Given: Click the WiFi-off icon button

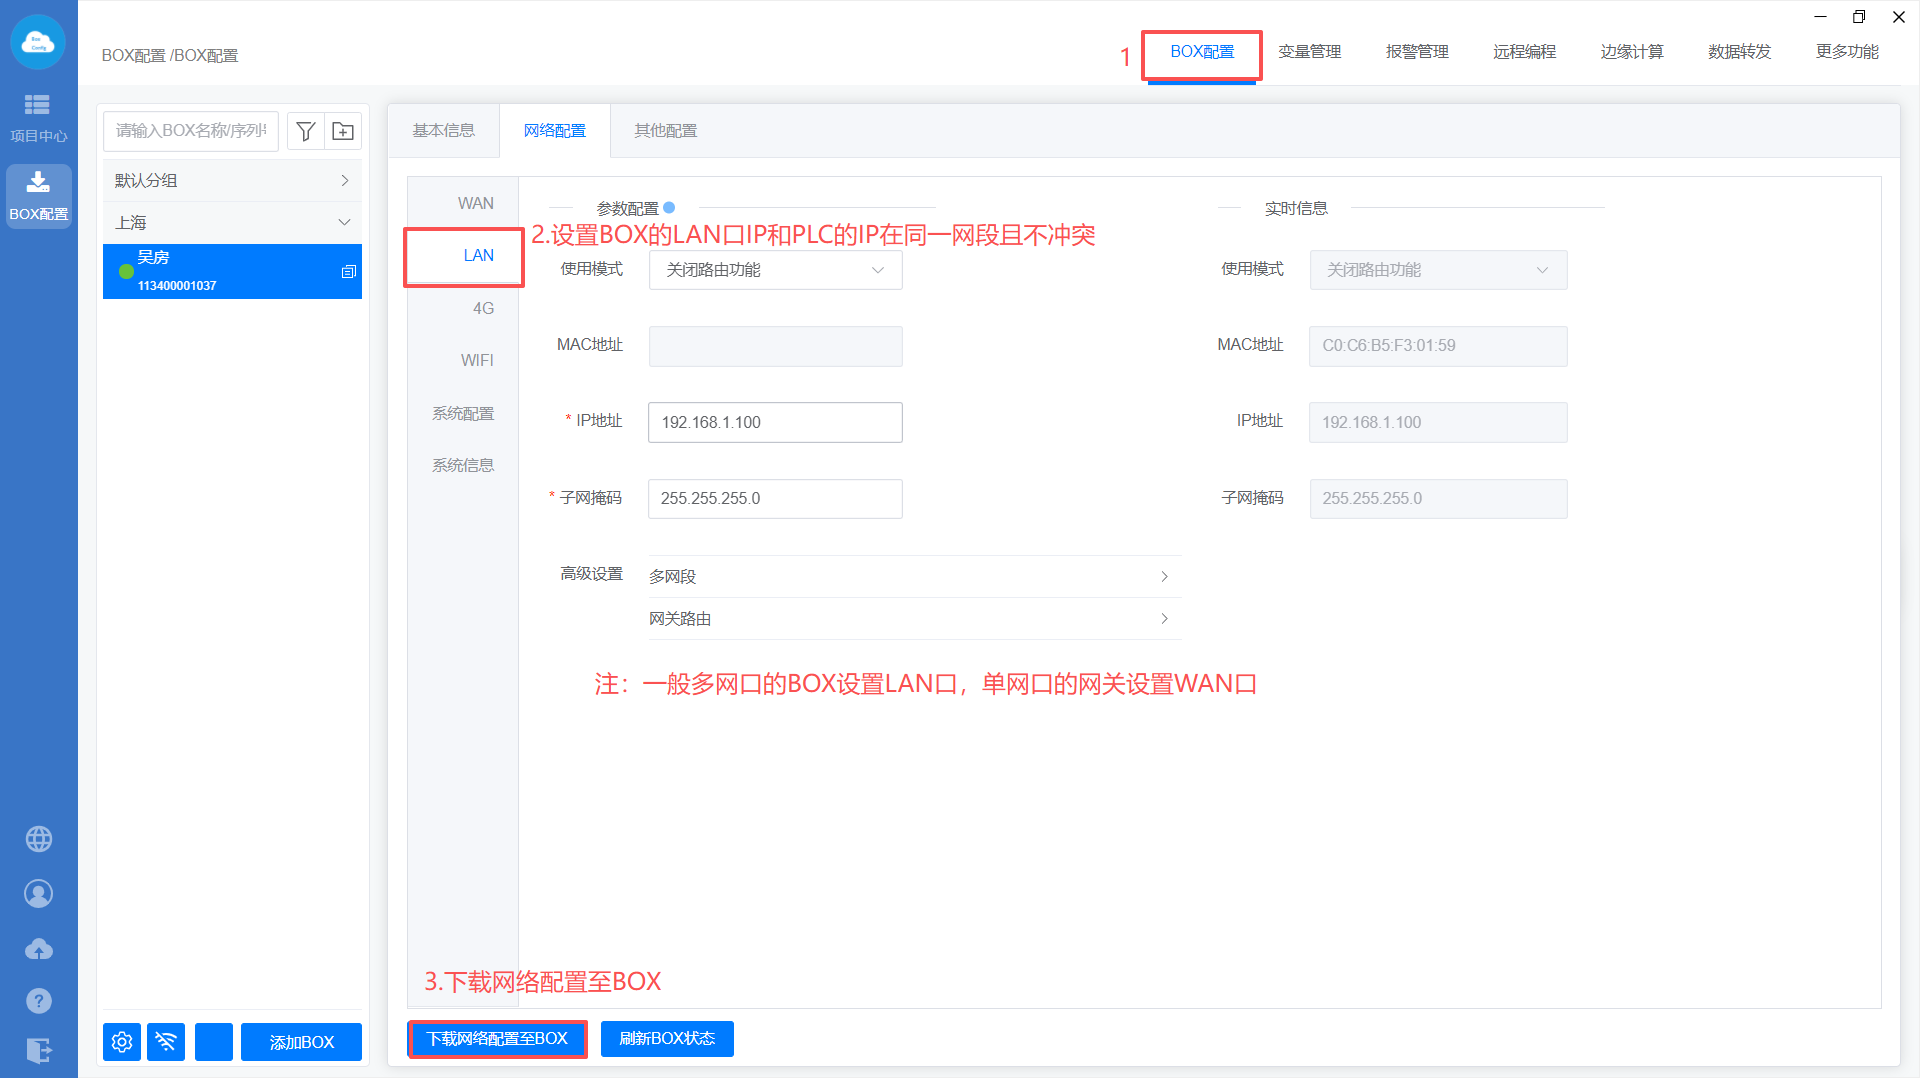Looking at the screenshot, I should click(166, 1042).
